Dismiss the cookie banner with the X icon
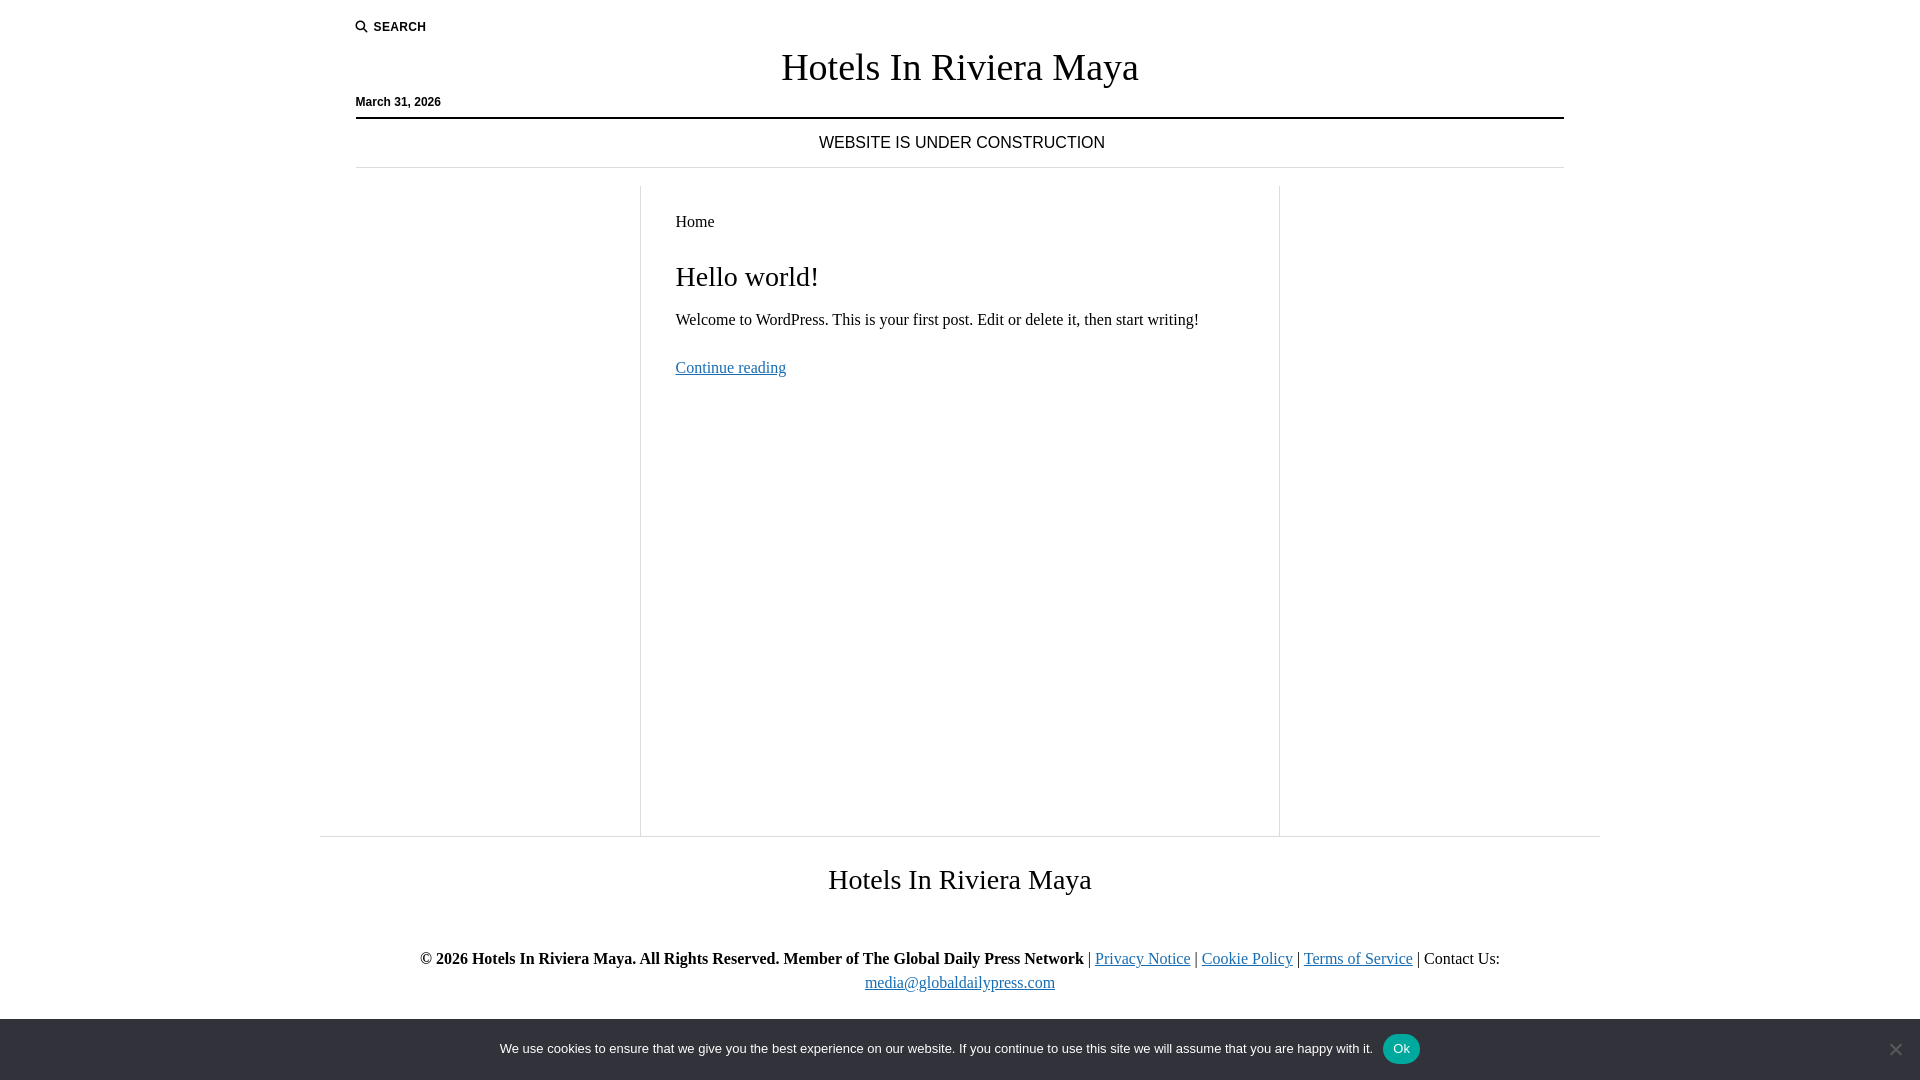The height and width of the screenshot is (1080, 1920). tap(1895, 1049)
